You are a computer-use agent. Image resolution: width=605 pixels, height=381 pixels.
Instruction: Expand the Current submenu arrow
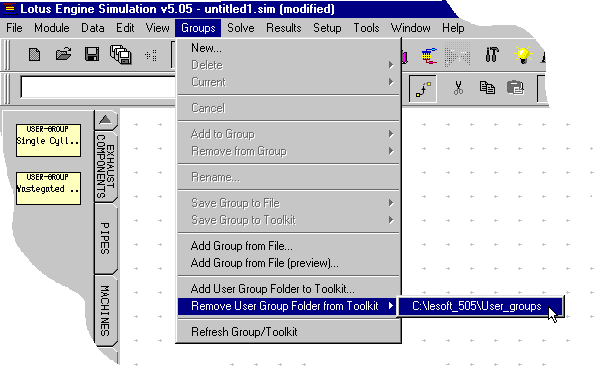tap(391, 82)
